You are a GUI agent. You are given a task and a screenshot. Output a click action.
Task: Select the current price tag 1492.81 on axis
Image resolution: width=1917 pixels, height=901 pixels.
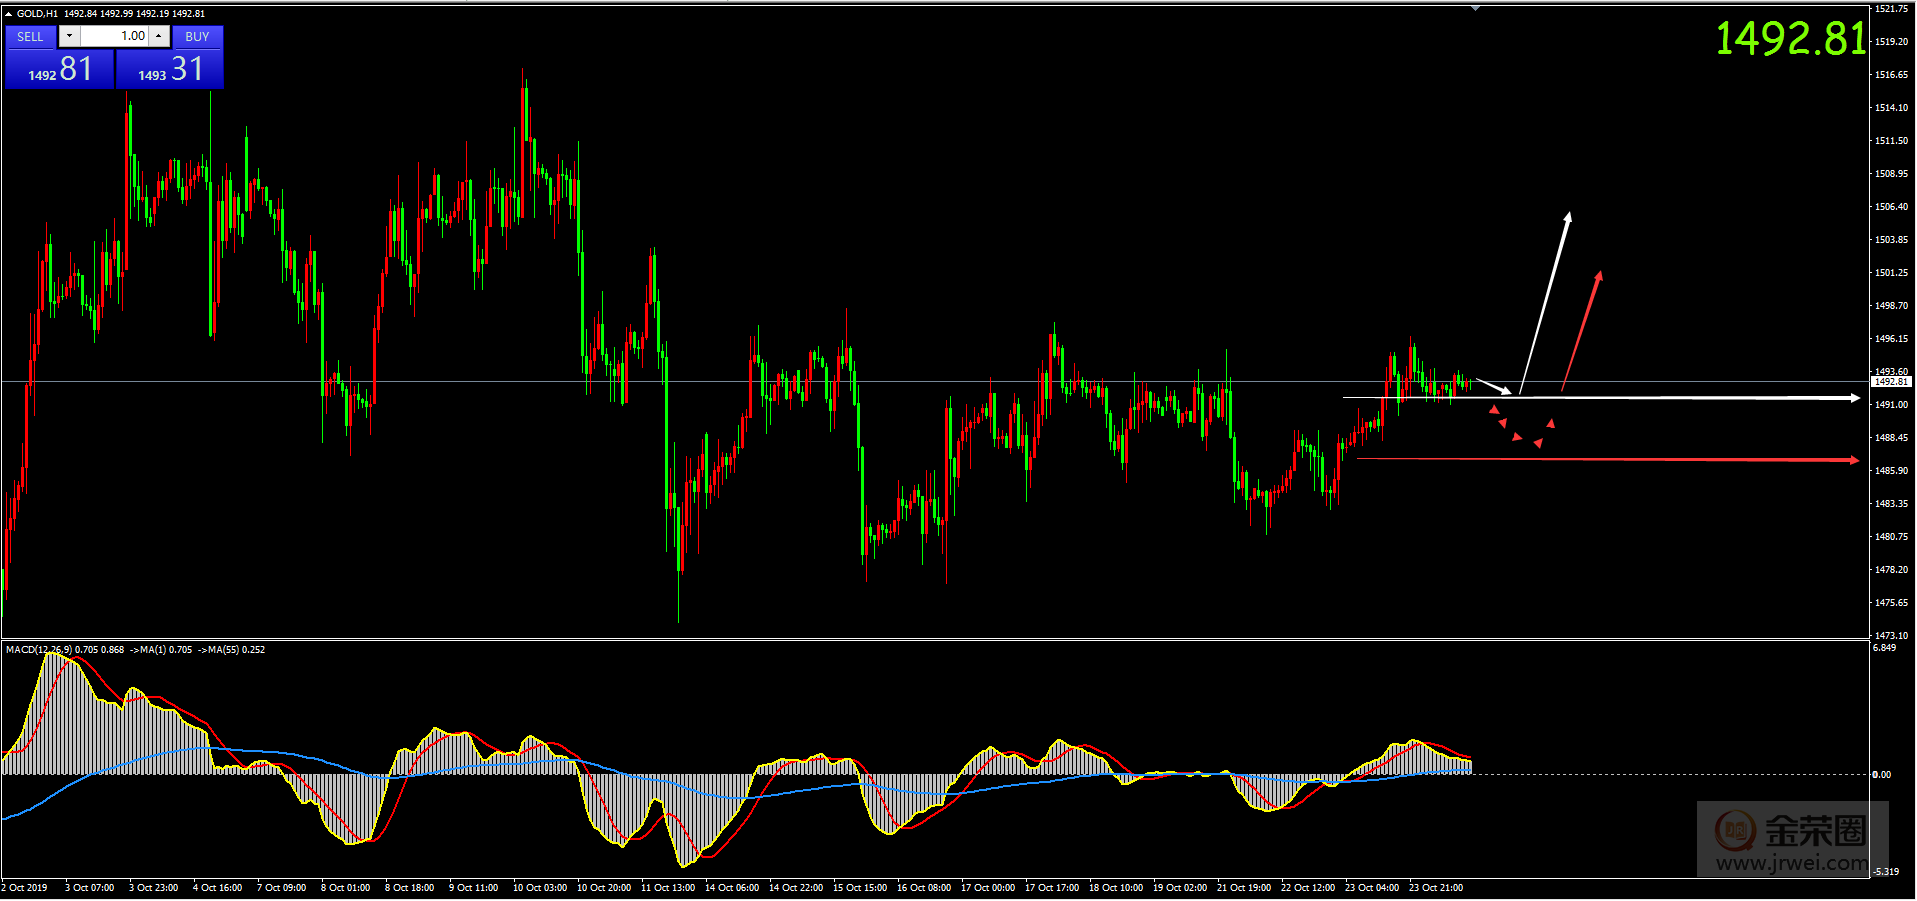tap(1889, 381)
